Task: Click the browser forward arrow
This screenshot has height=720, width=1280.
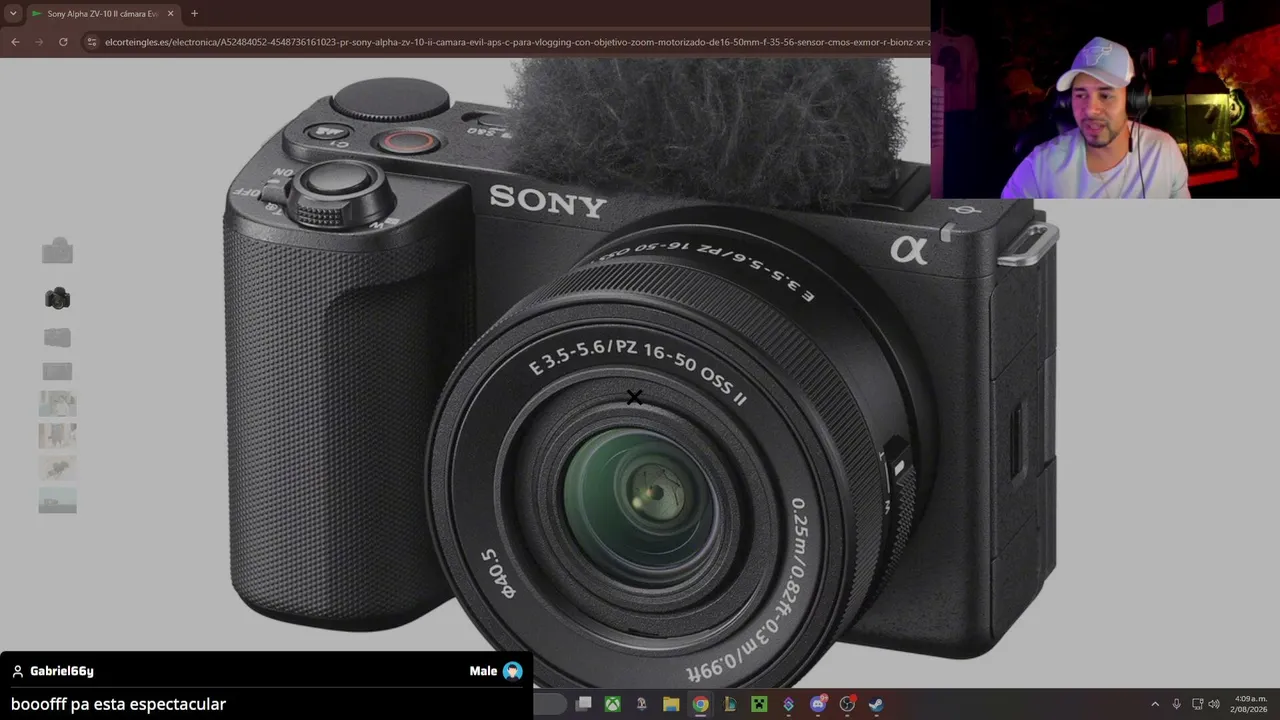Action: pos(39,42)
